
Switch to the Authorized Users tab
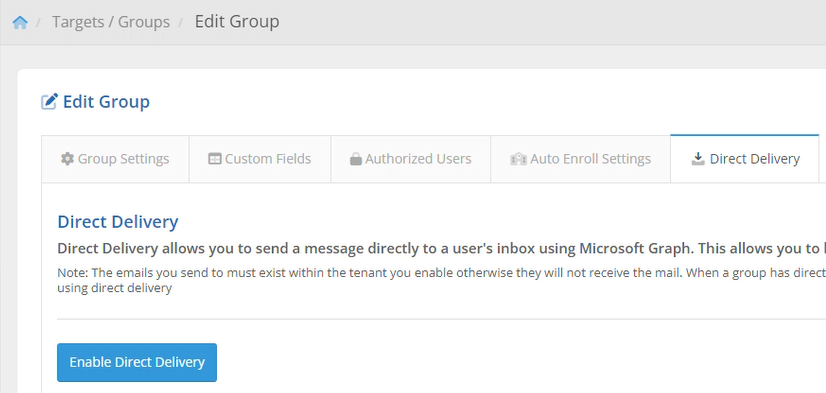click(411, 159)
